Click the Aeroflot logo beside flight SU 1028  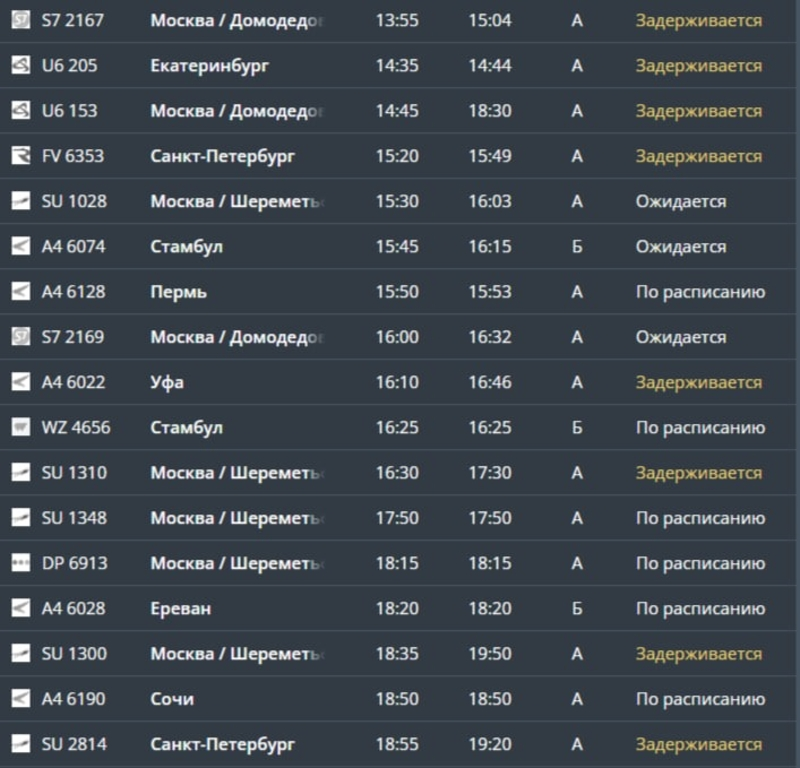click(20, 201)
